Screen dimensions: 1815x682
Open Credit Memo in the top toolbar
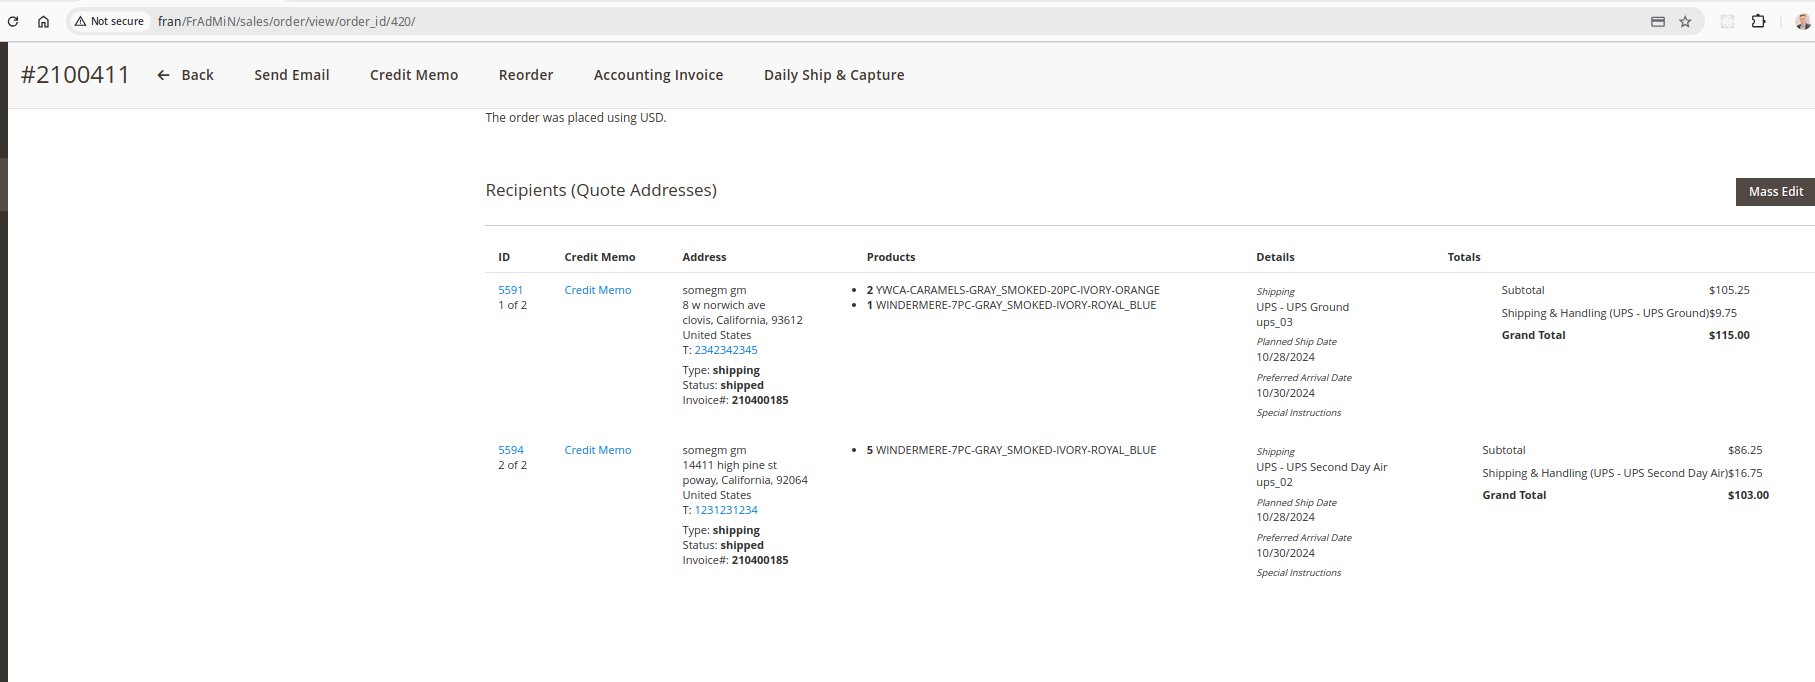pos(414,75)
